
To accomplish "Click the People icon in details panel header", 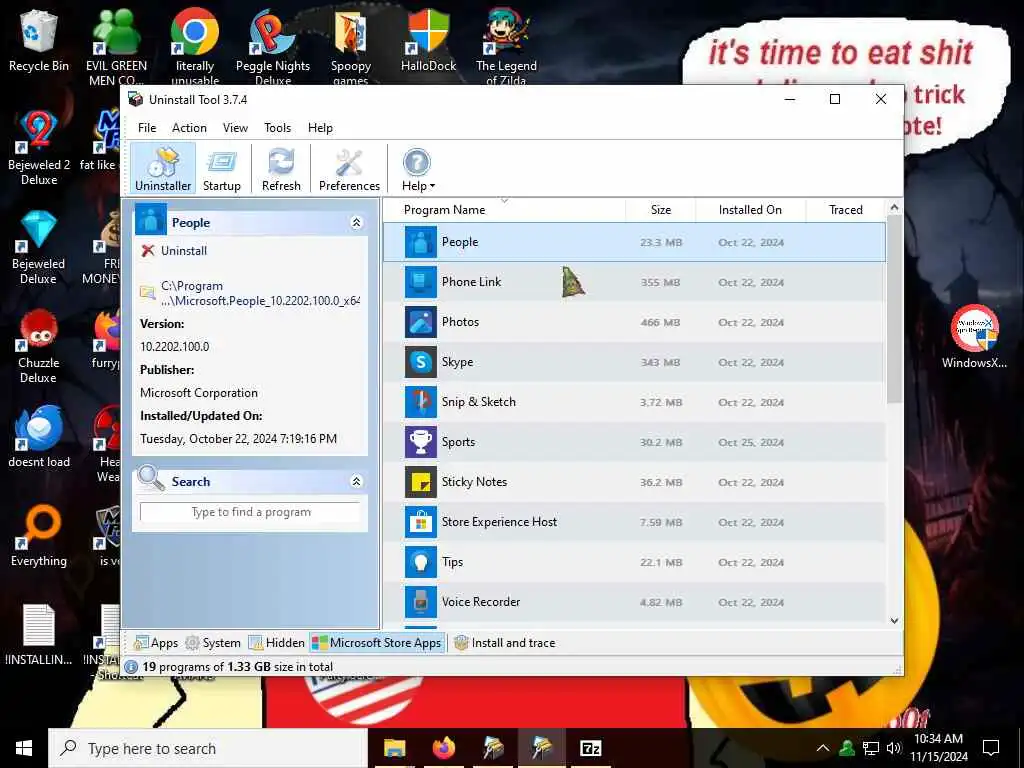I will tap(151, 219).
